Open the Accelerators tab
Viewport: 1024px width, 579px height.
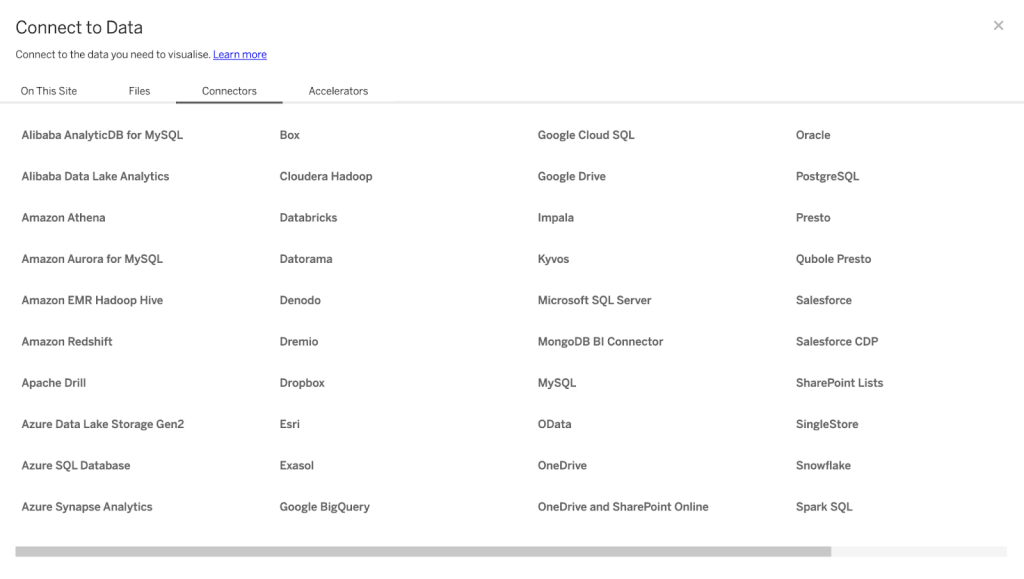point(338,91)
